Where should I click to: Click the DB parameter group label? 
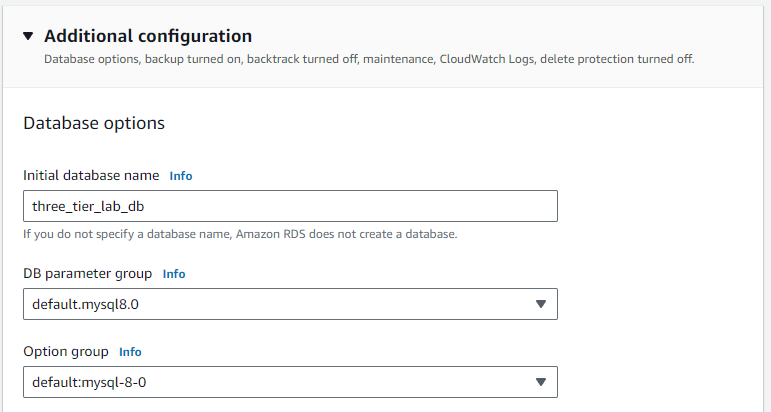88,273
